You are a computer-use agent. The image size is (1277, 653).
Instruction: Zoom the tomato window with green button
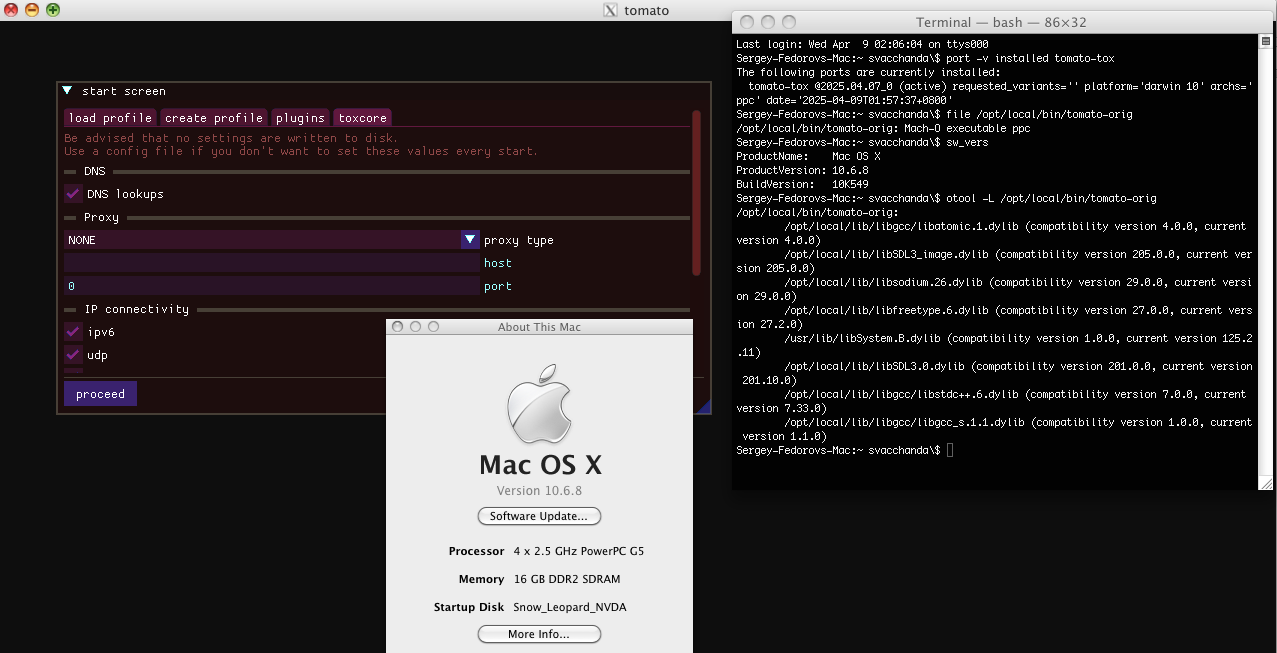[52, 10]
